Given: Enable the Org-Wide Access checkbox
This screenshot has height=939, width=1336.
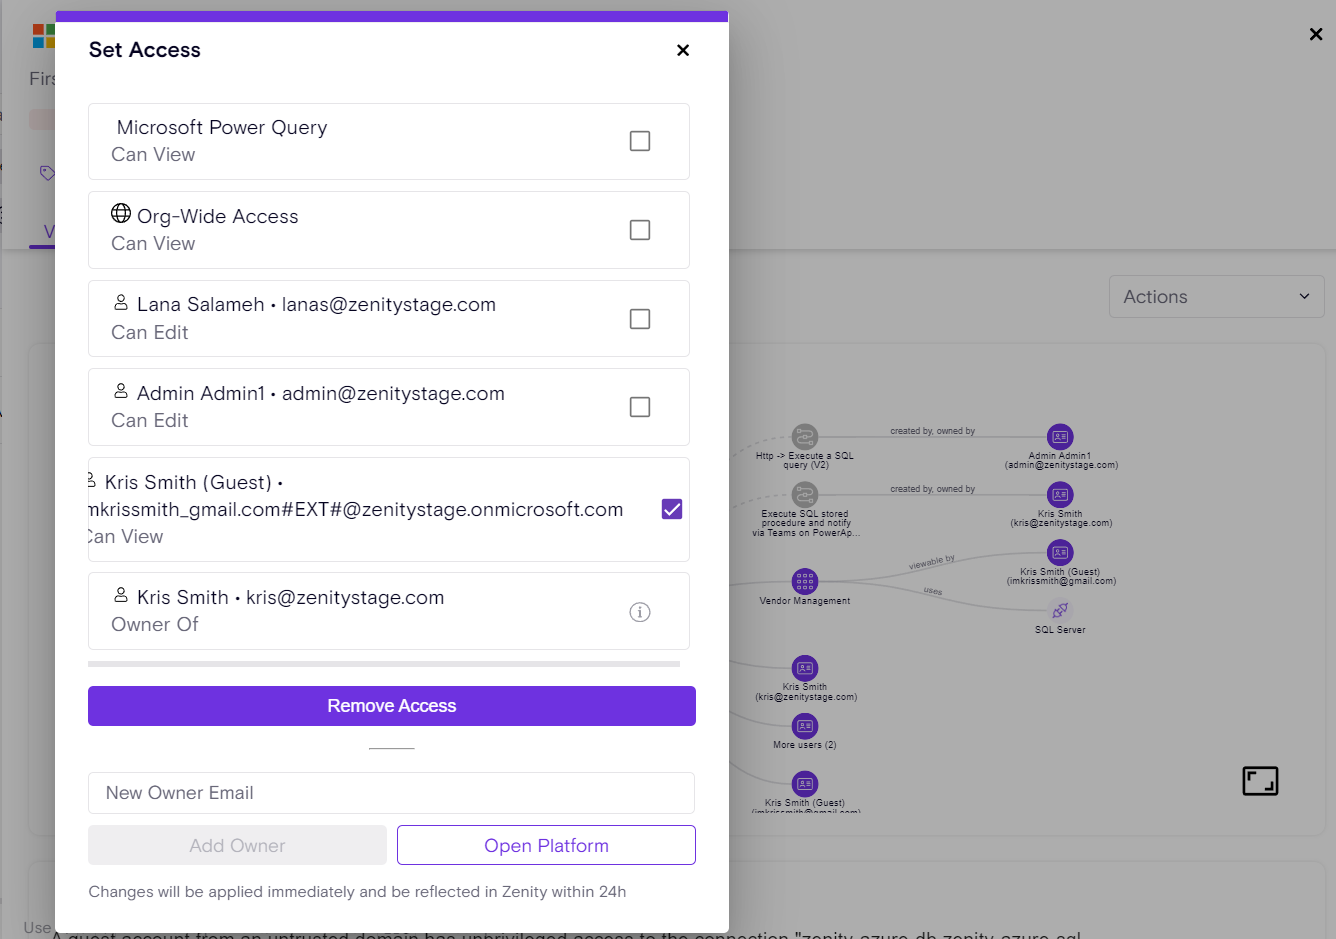Looking at the screenshot, I should (640, 230).
